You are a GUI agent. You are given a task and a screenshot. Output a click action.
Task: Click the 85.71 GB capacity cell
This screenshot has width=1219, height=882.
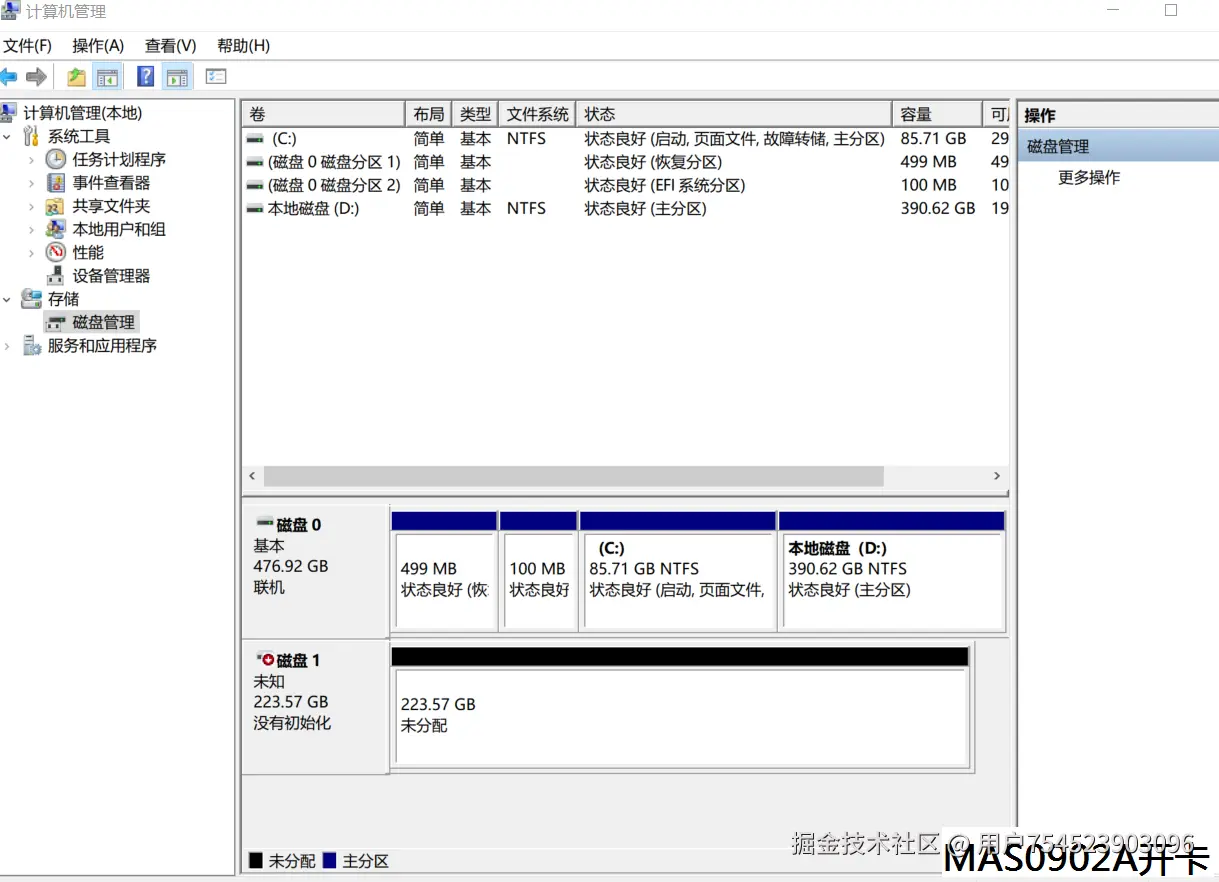933,139
